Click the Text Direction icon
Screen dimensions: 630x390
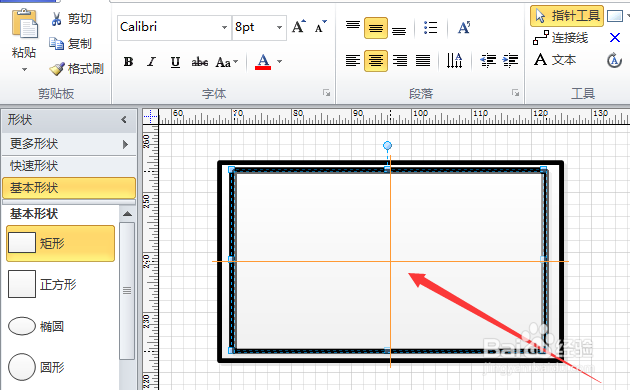(454, 61)
